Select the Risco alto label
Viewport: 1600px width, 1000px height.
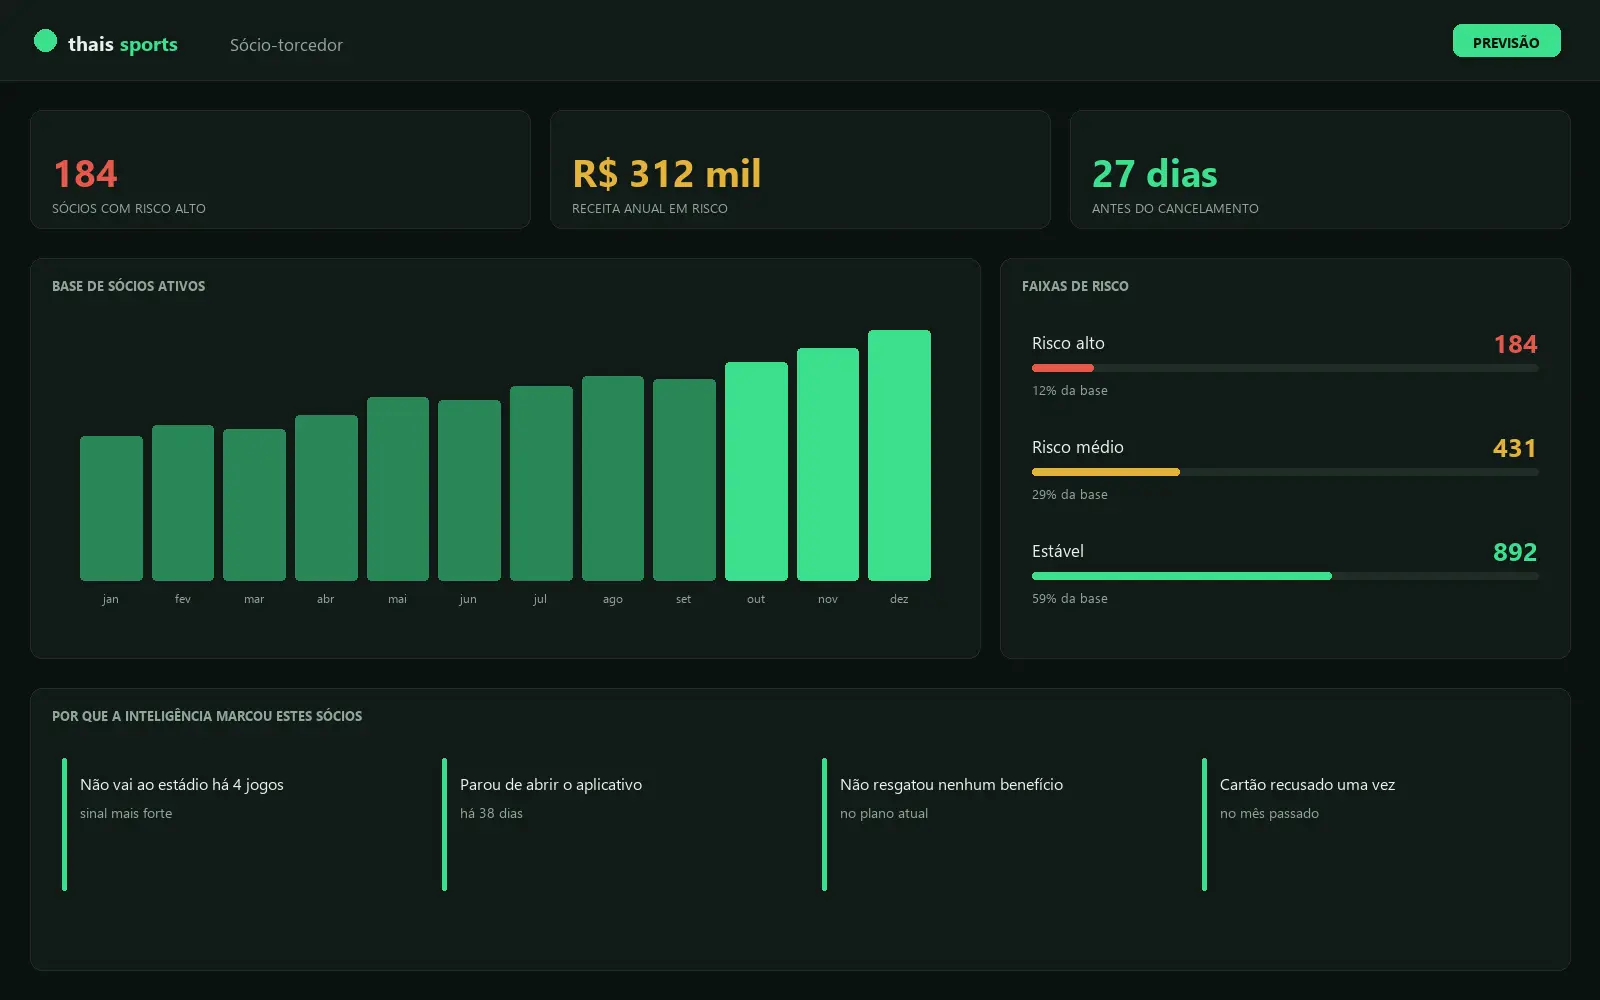1068,343
